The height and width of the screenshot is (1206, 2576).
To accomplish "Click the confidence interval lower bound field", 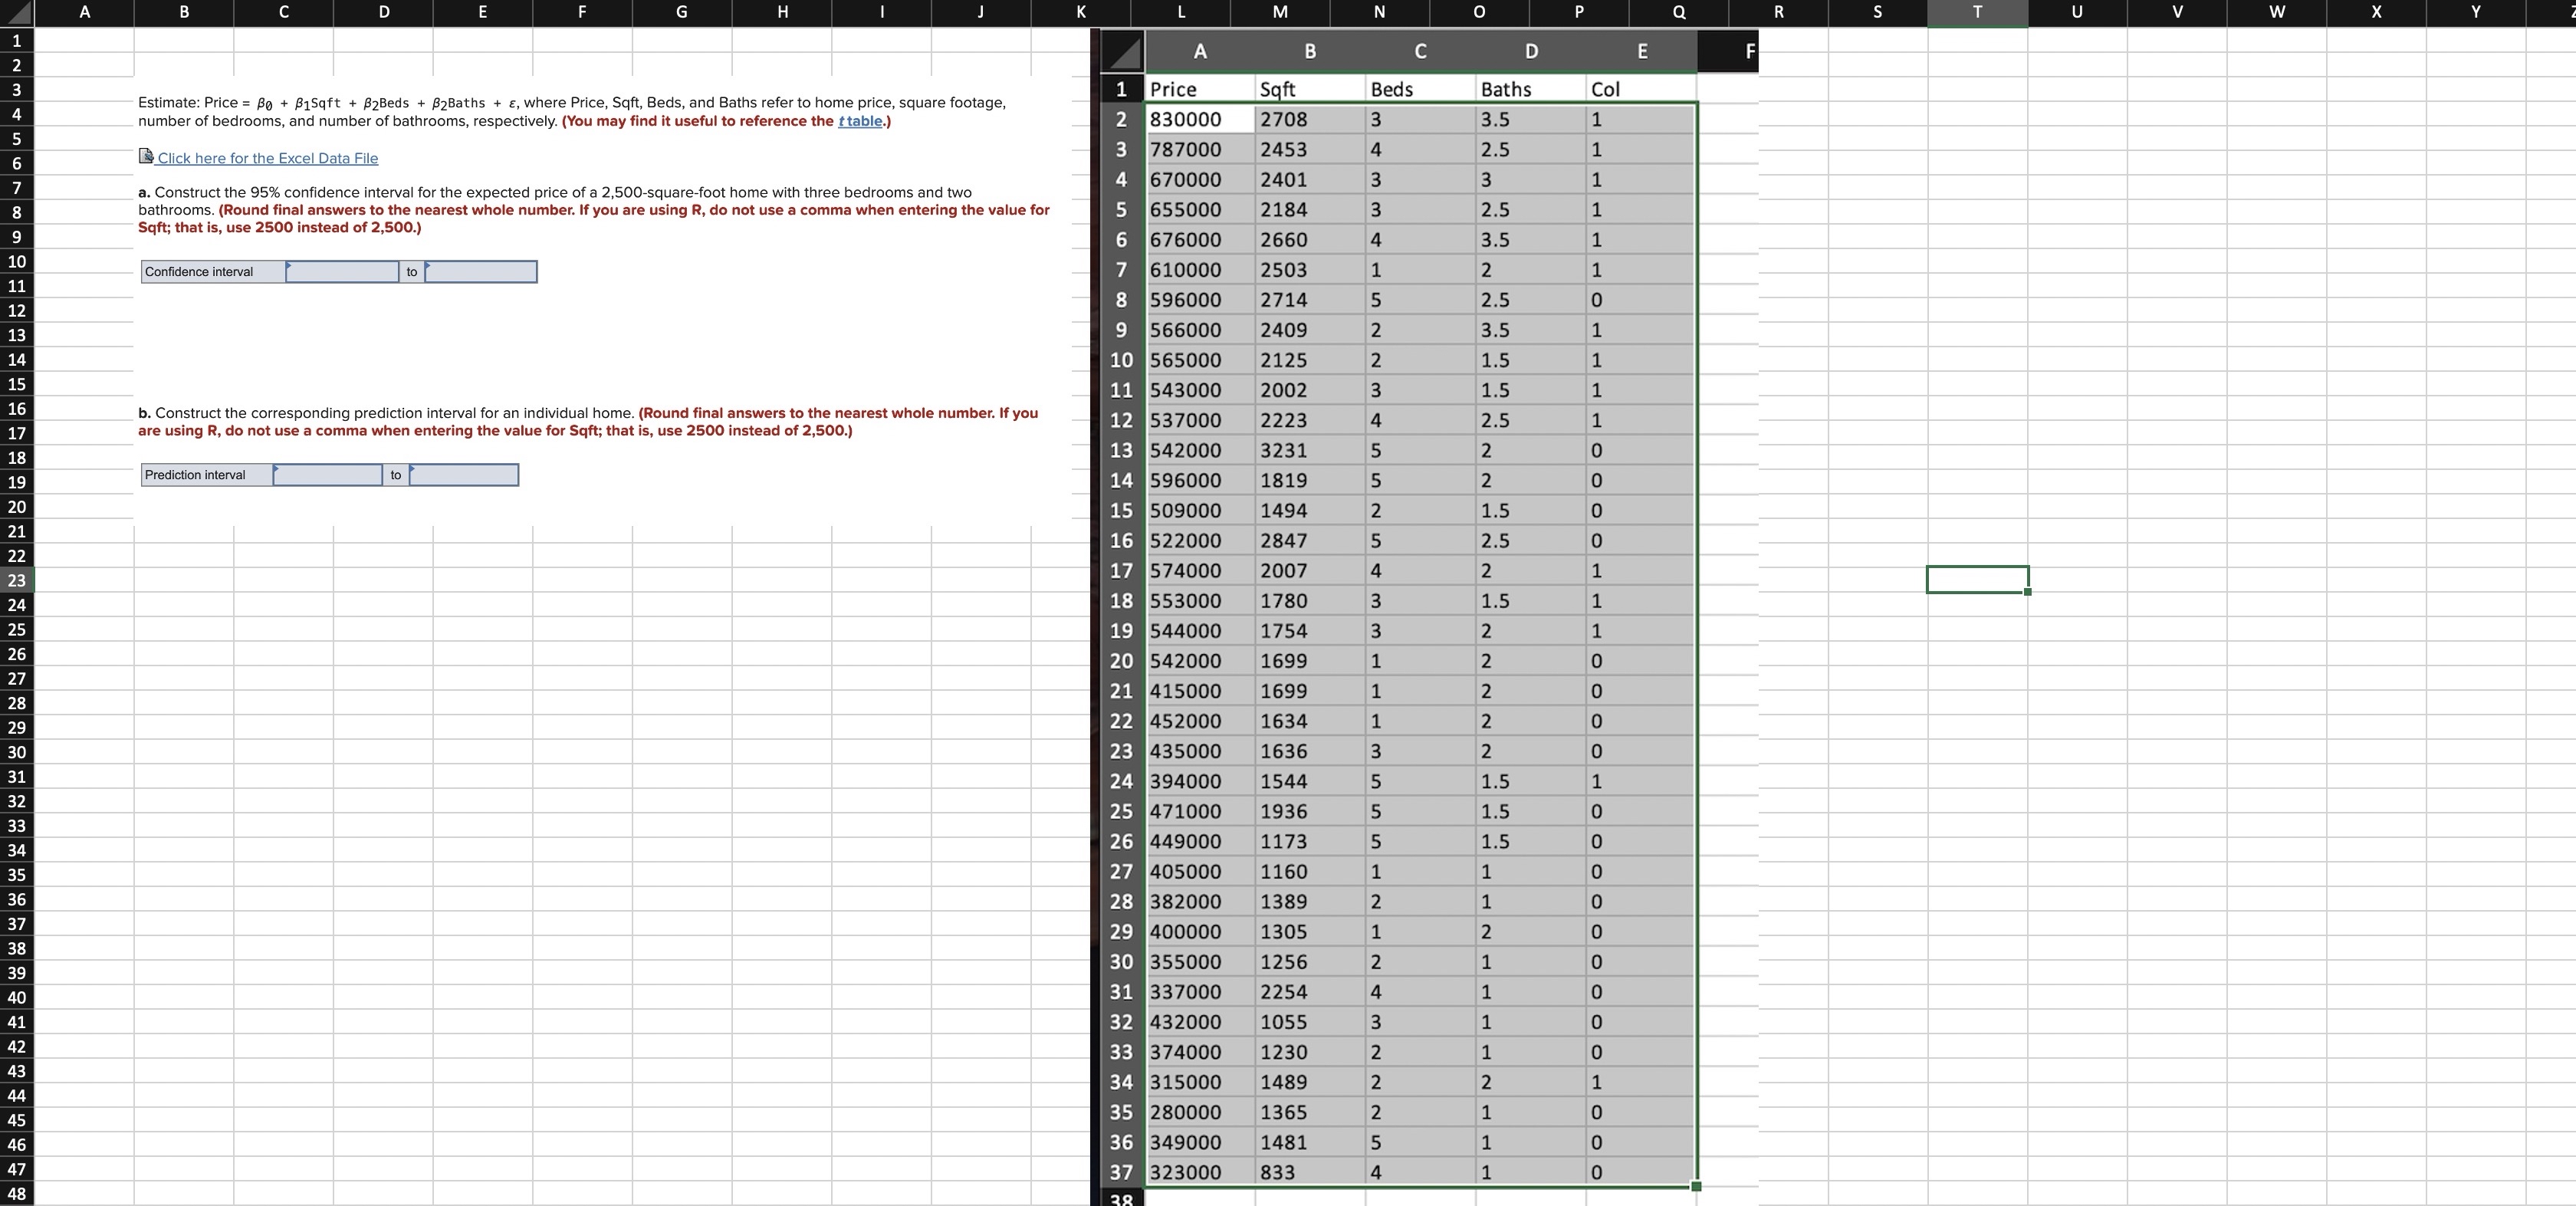I will (x=342, y=272).
